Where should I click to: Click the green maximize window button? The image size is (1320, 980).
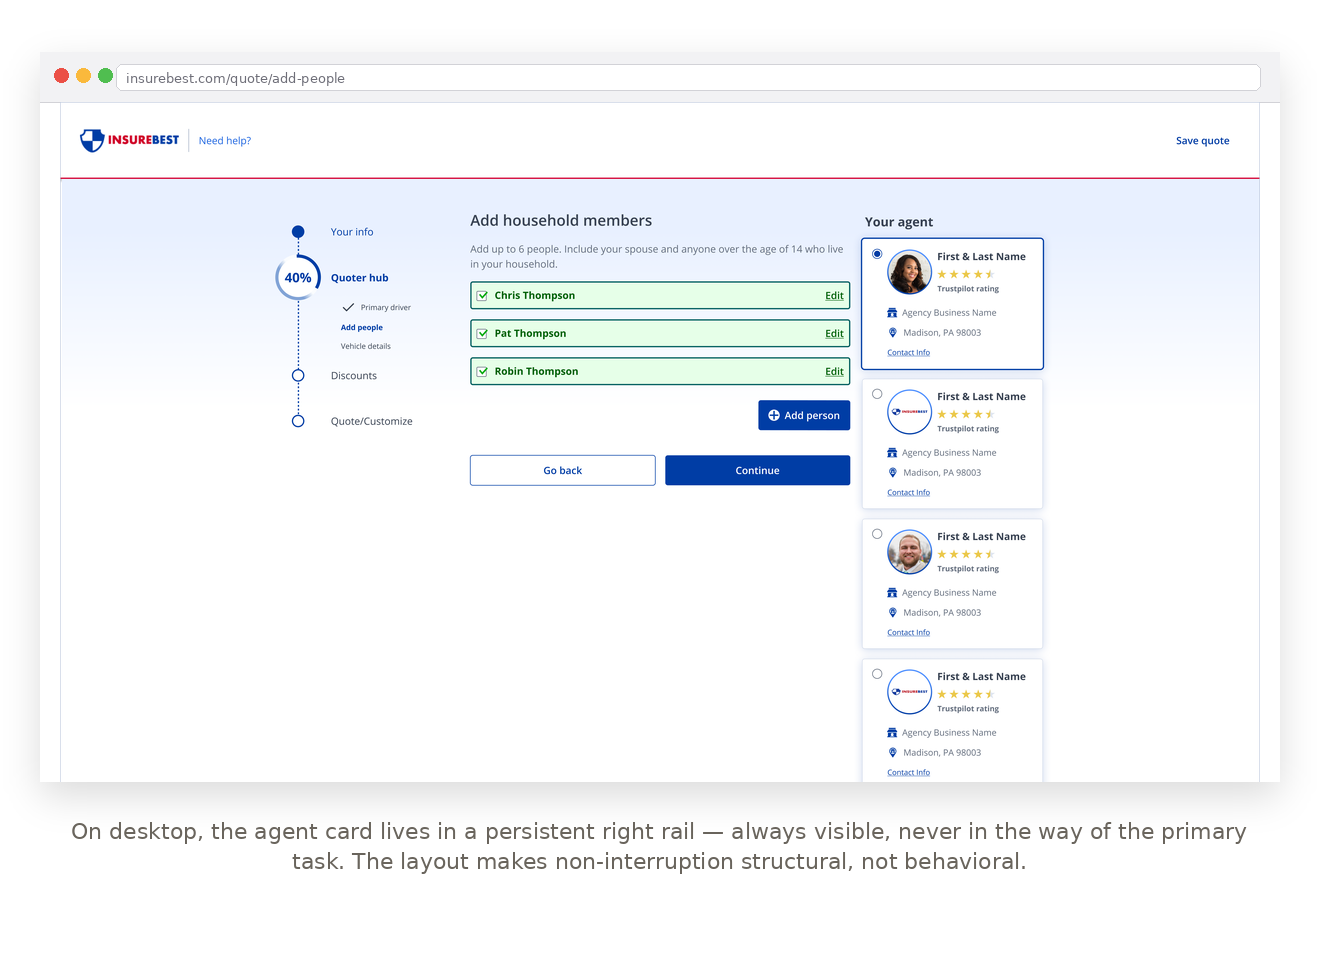[105, 76]
